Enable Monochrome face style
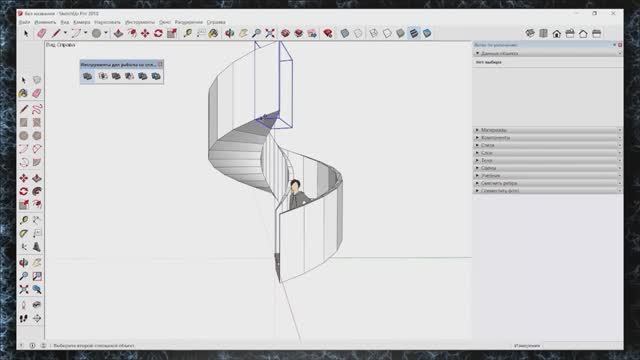Viewport: 640px width, 360px height. click(x=427, y=33)
